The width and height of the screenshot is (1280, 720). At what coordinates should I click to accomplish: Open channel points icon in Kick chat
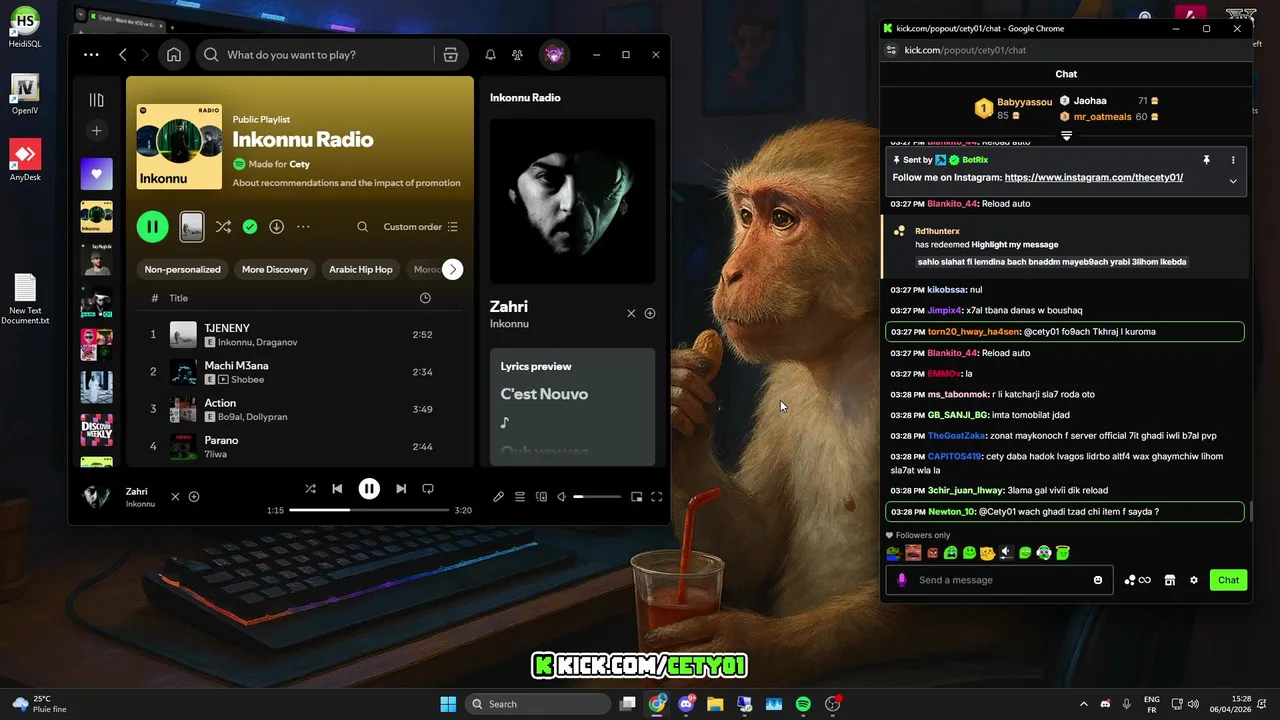(1137, 580)
